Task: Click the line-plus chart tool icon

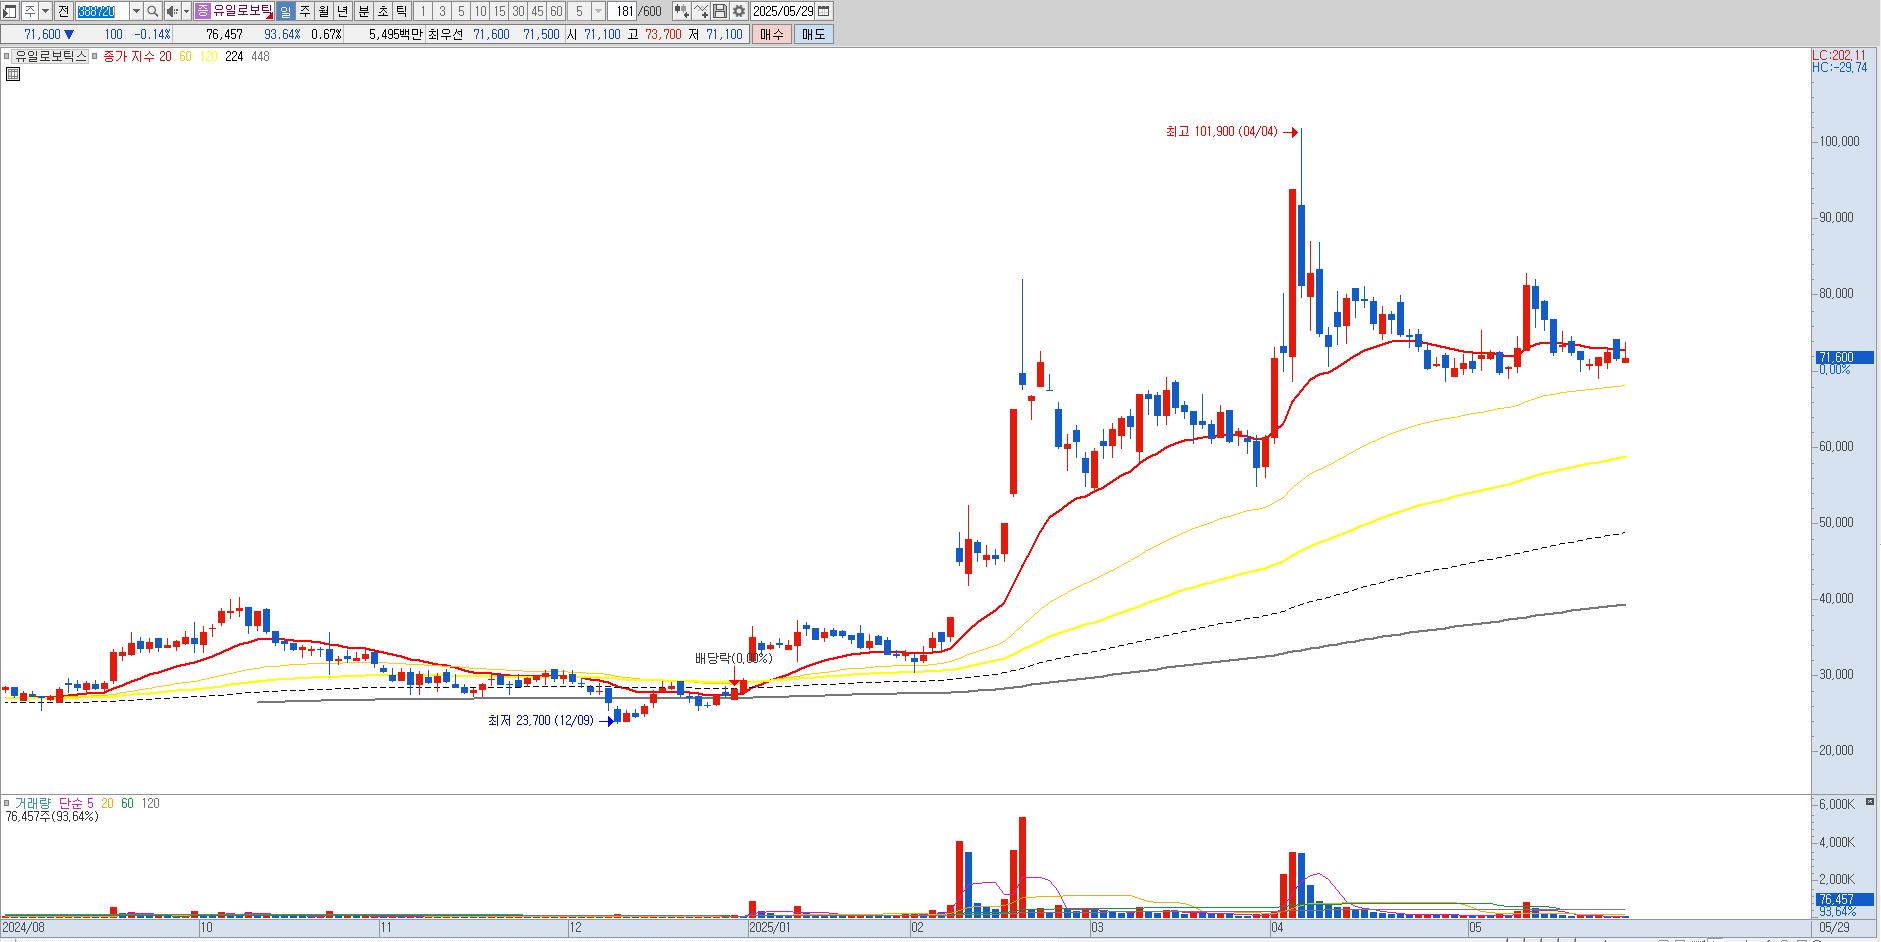Action: click(x=701, y=11)
